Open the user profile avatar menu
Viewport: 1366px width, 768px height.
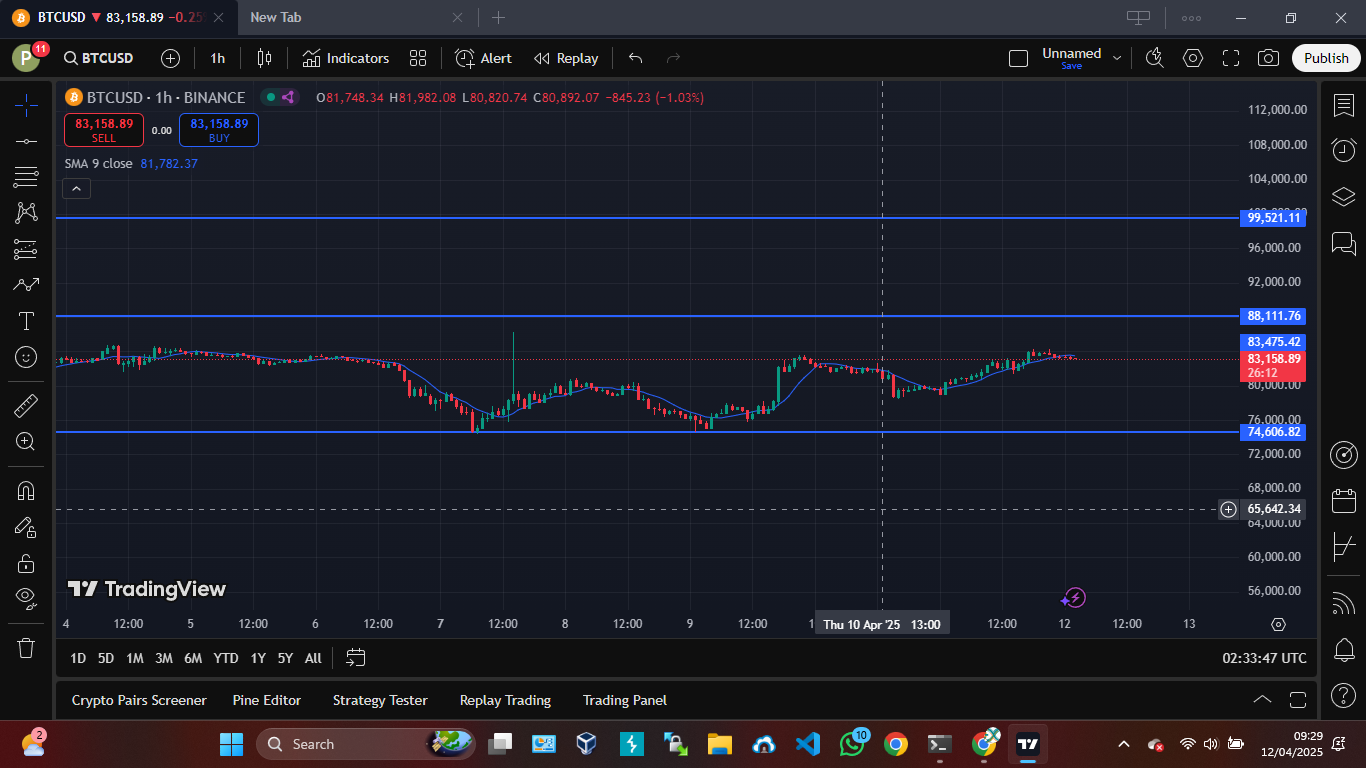point(26,58)
